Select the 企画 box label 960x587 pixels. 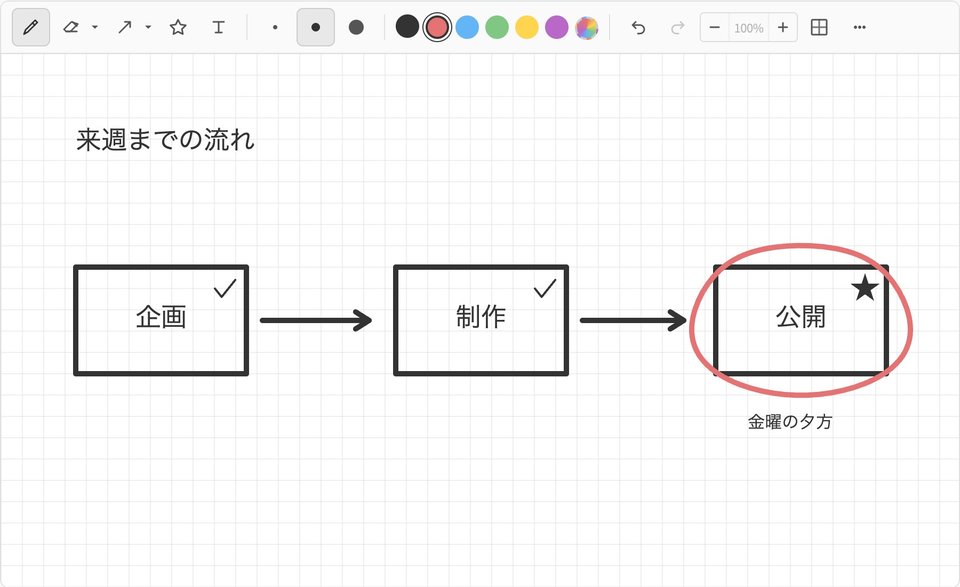point(161,317)
